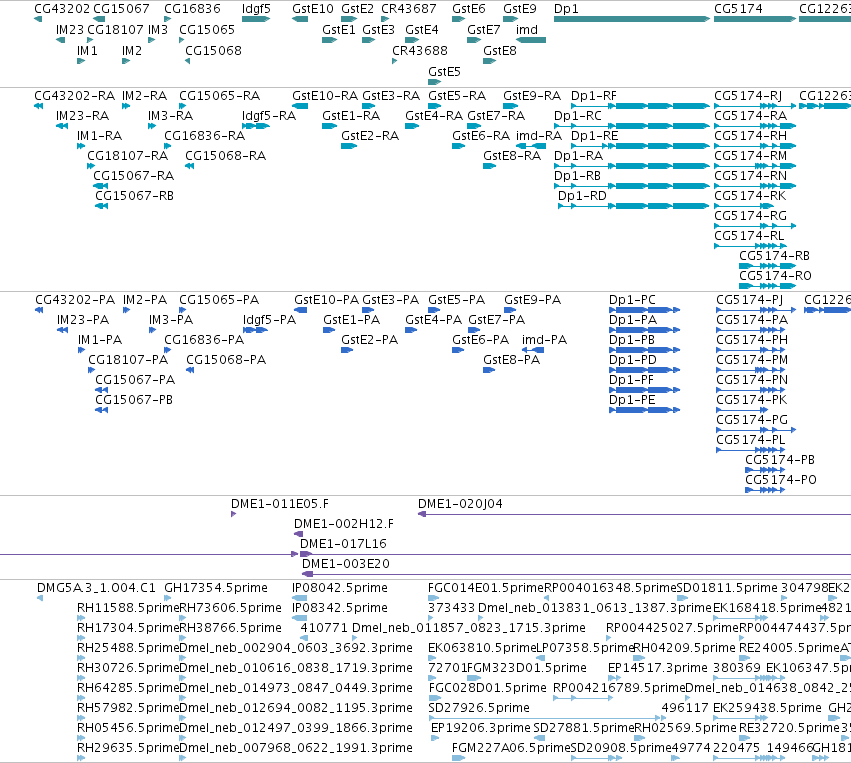
Task: Click the CG43202 gene label
Action: [62, 9]
